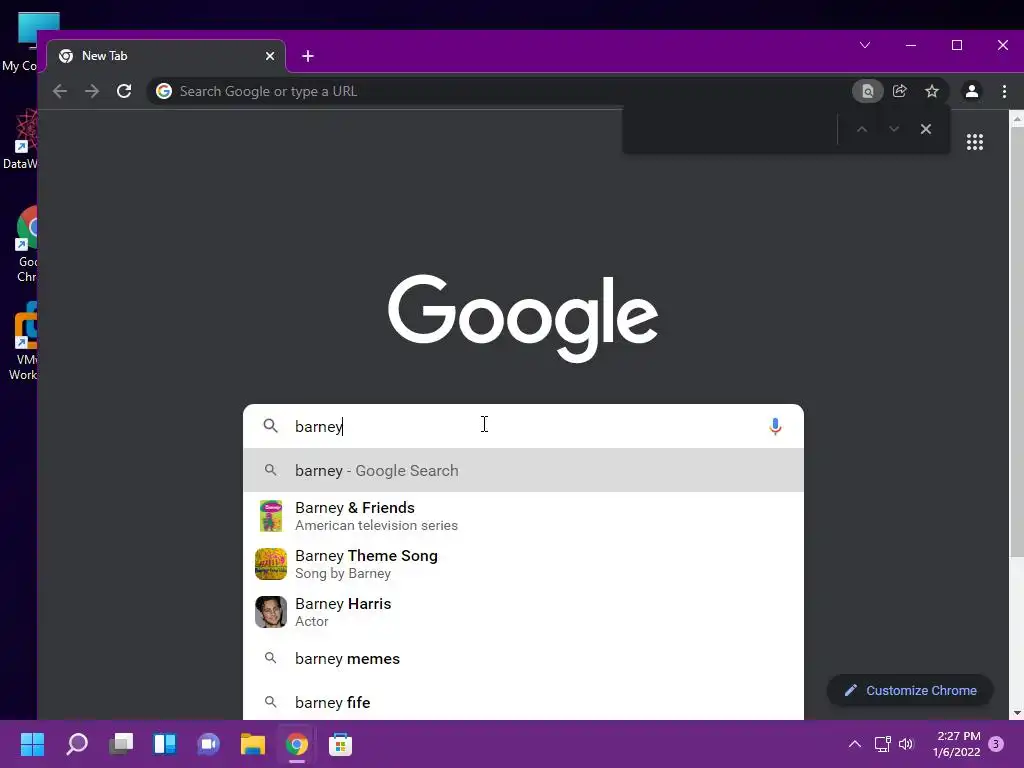Viewport: 1024px width, 768px height.
Task: Click the Google icon in address bar
Action: click(164, 91)
